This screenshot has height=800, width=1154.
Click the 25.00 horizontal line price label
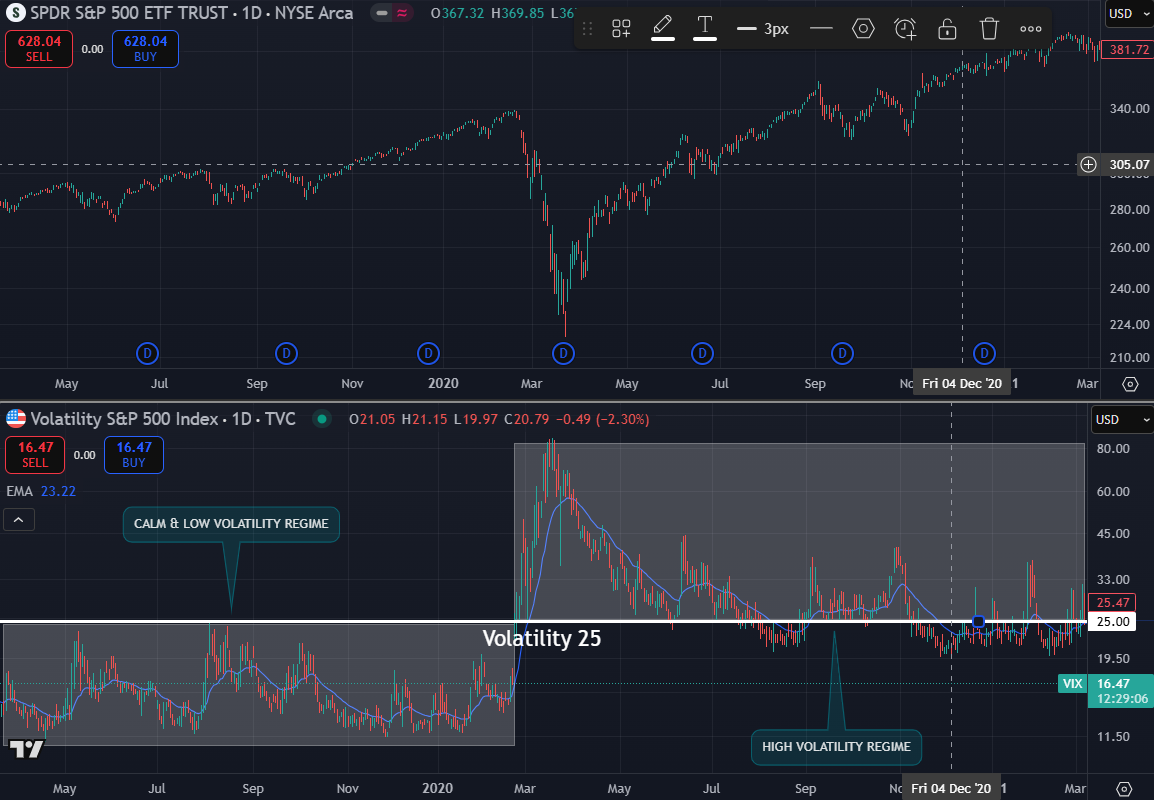pyautogui.click(x=1112, y=622)
